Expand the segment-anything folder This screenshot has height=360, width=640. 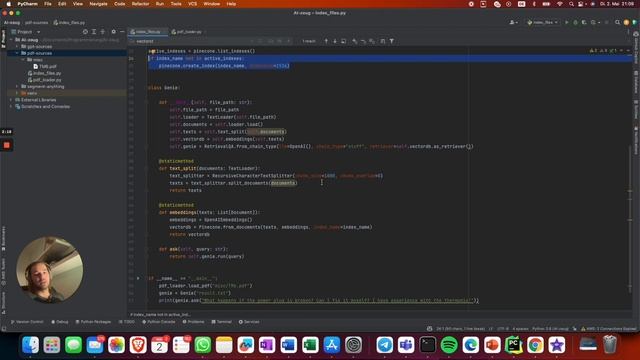(17, 87)
